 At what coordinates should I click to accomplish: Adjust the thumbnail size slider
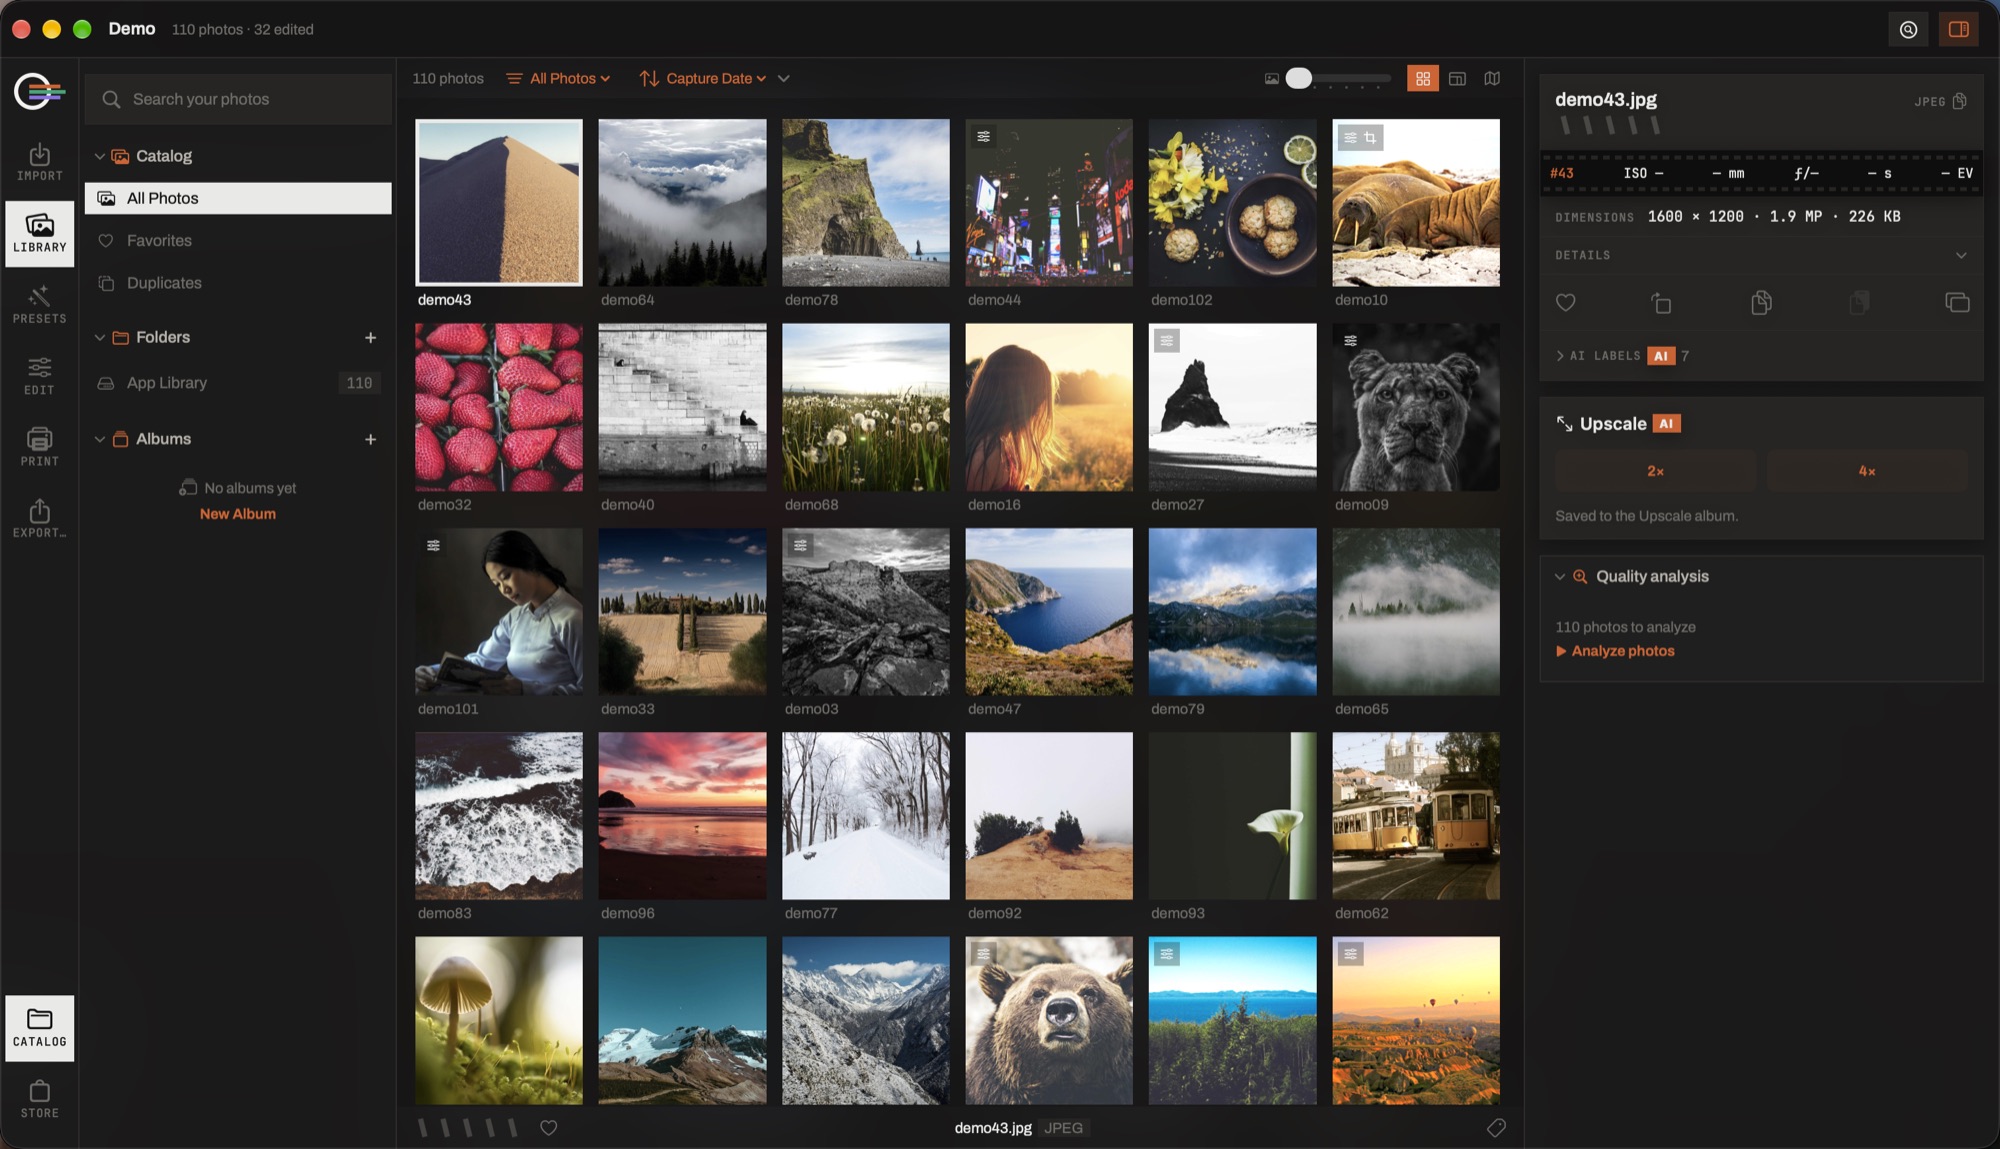tap(1338, 78)
